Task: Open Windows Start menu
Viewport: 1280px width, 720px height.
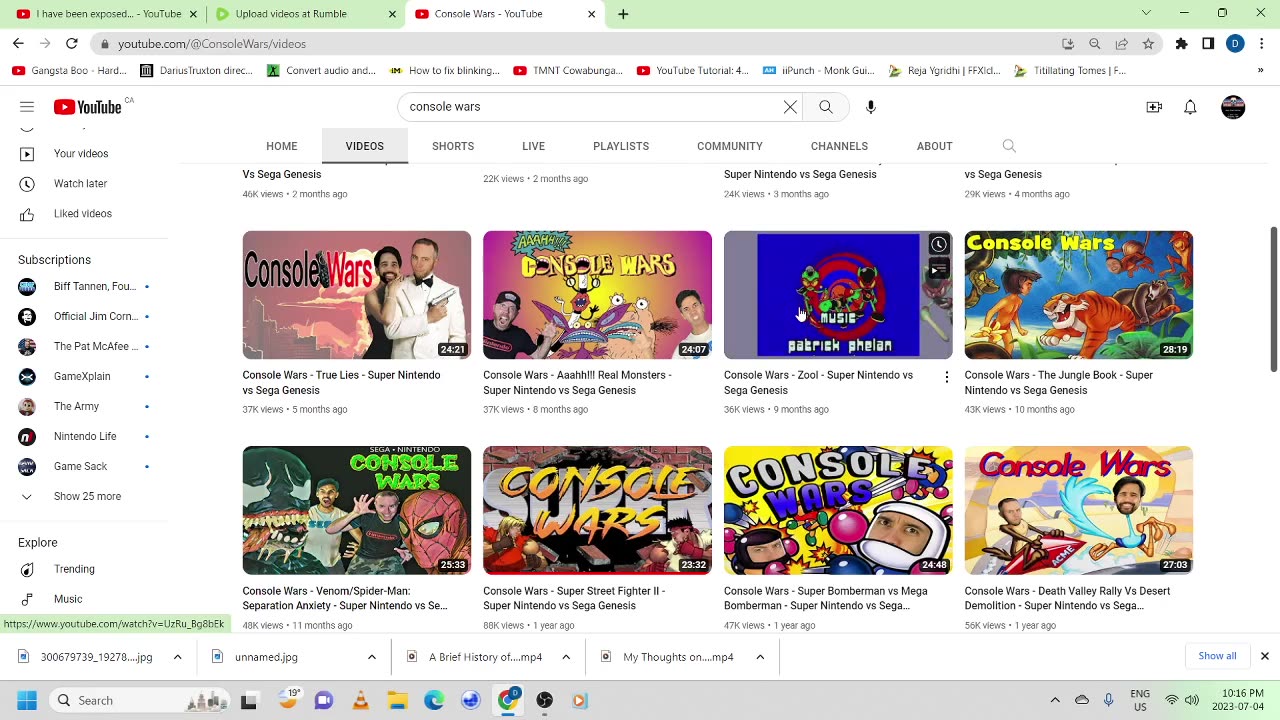Action: (27, 700)
